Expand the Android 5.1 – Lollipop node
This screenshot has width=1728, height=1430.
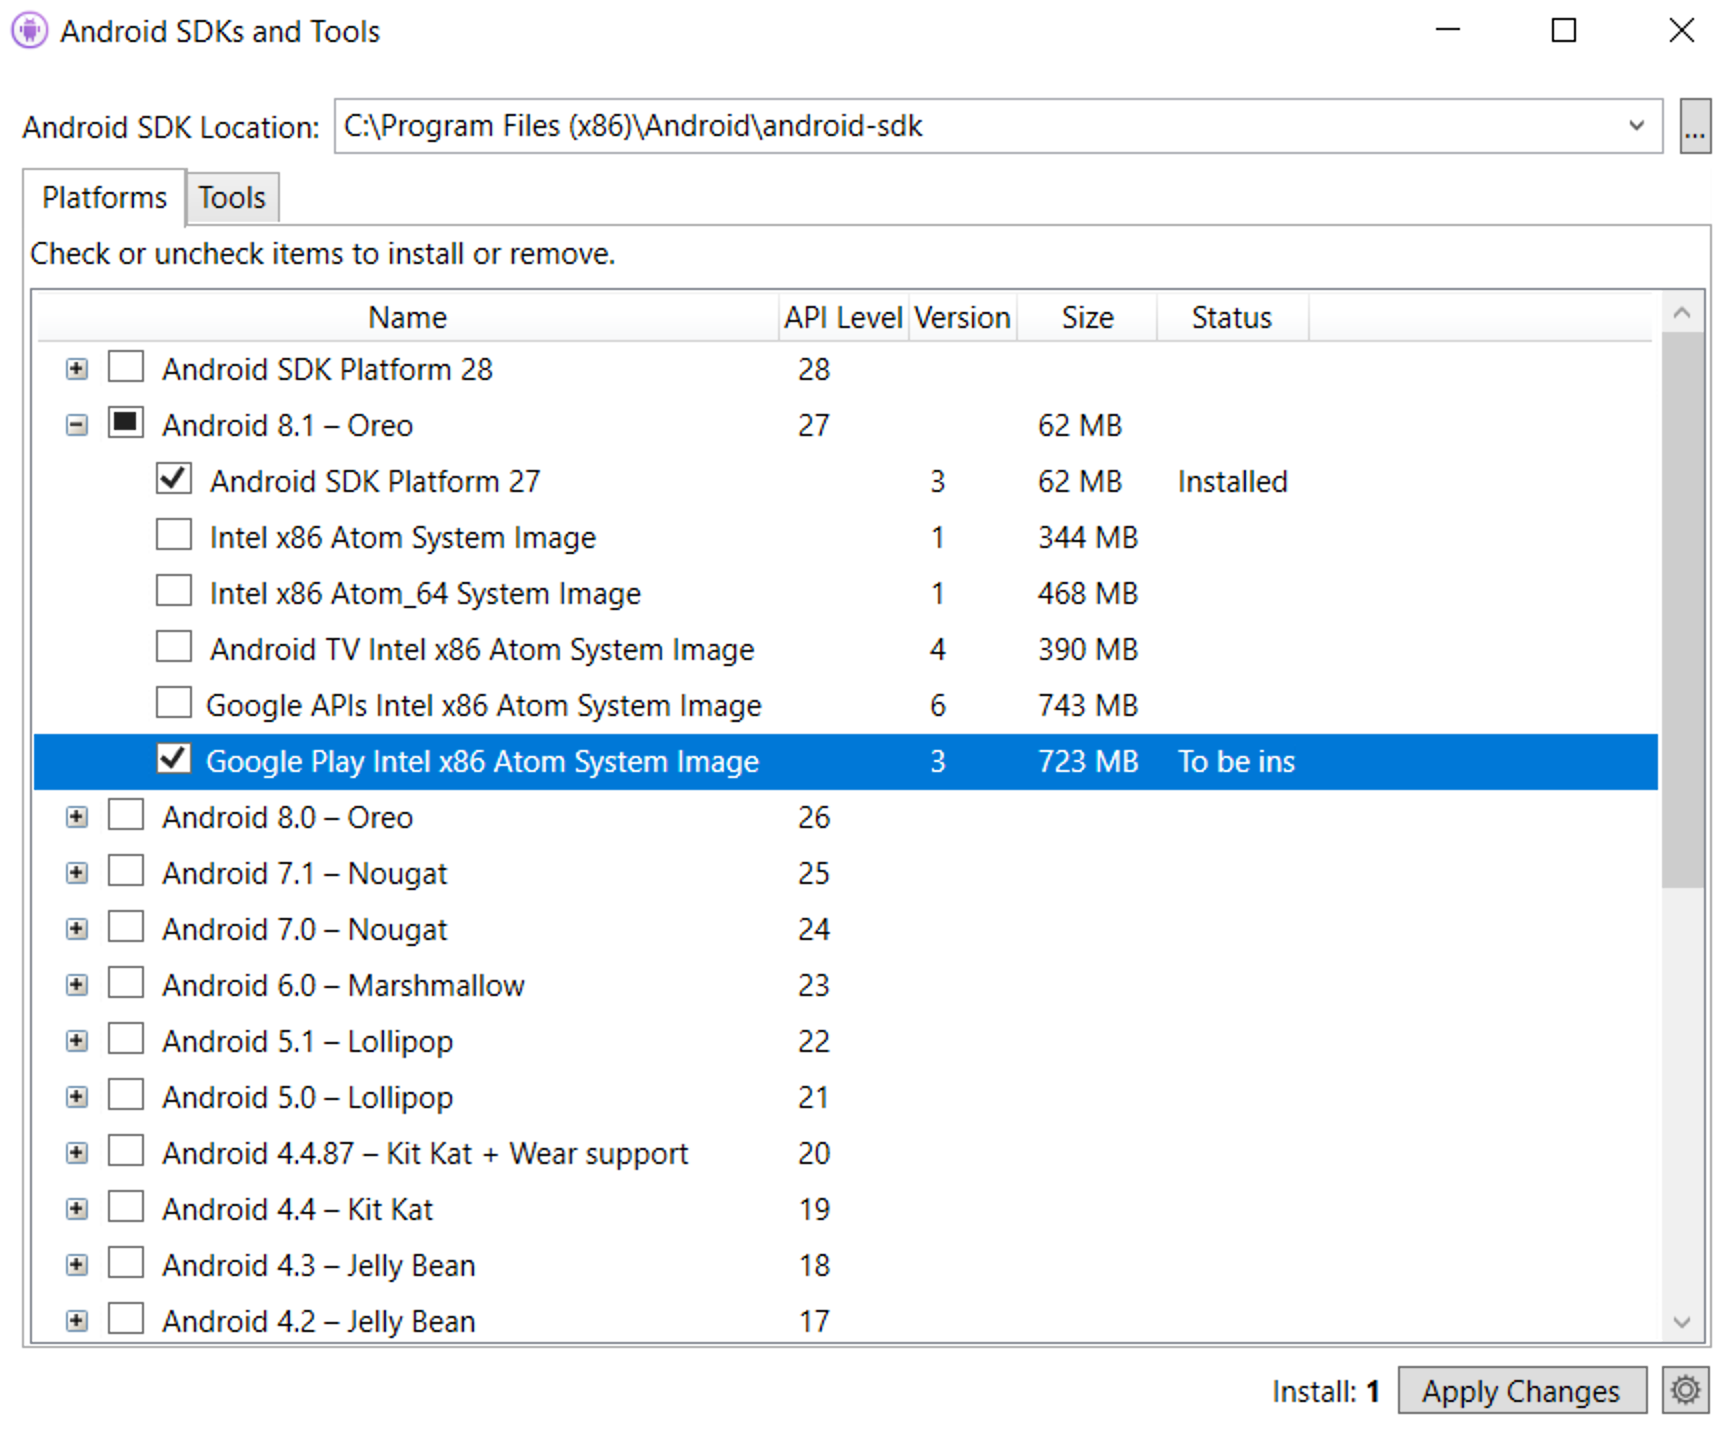[76, 1041]
